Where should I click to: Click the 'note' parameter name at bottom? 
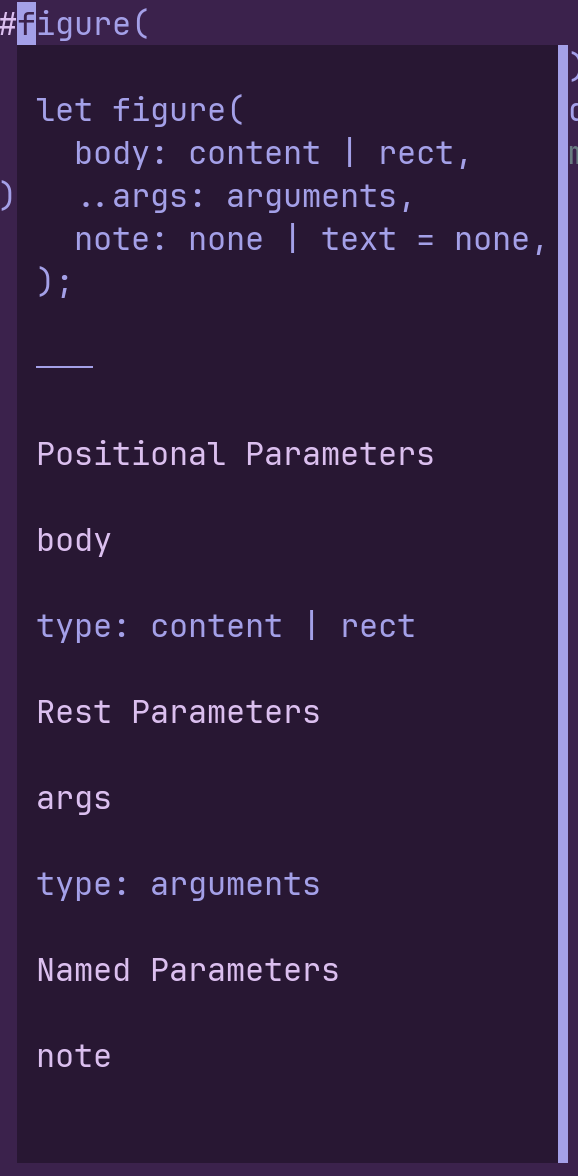coord(74,1057)
